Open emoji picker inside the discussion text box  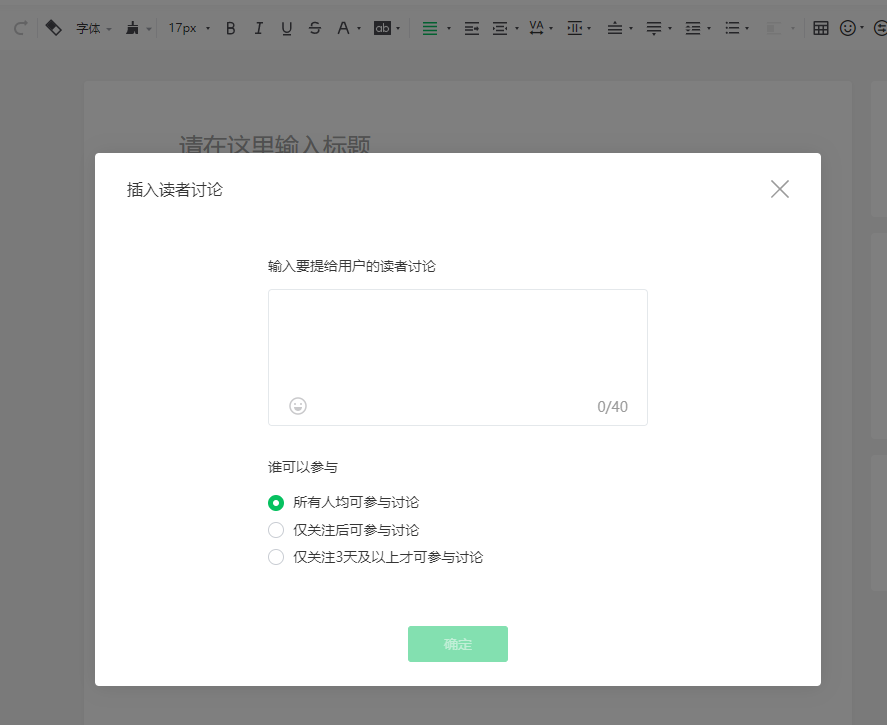(x=298, y=406)
